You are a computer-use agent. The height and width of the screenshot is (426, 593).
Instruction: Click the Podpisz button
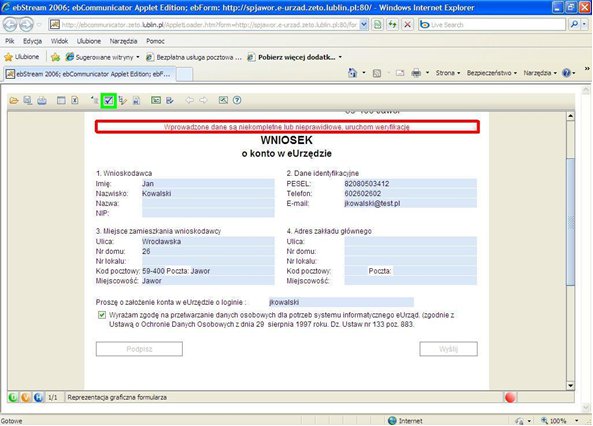[x=139, y=349]
